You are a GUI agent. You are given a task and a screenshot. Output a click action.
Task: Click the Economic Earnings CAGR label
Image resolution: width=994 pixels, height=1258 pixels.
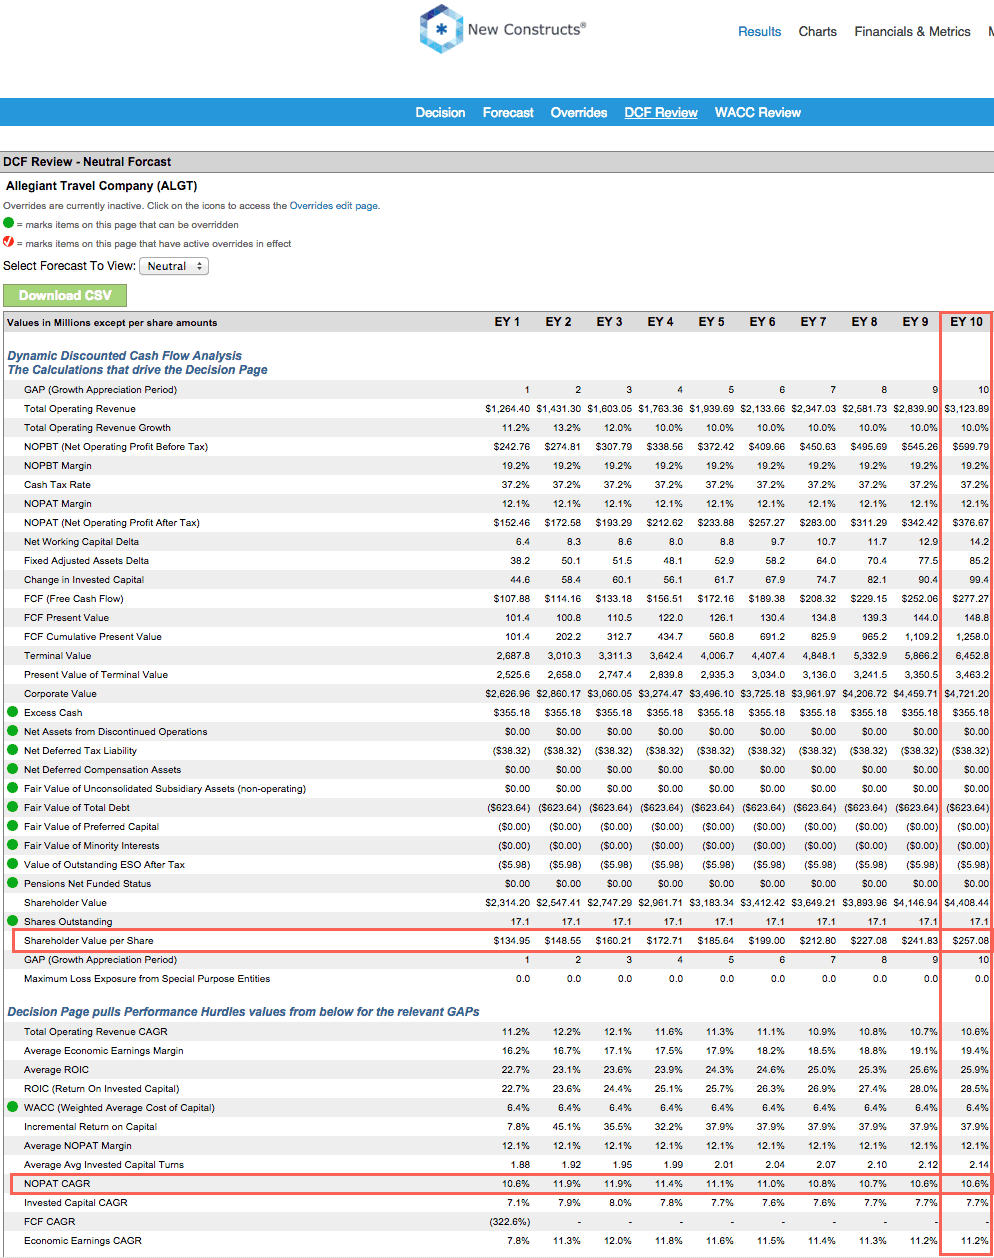pyautogui.click(x=83, y=1241)
